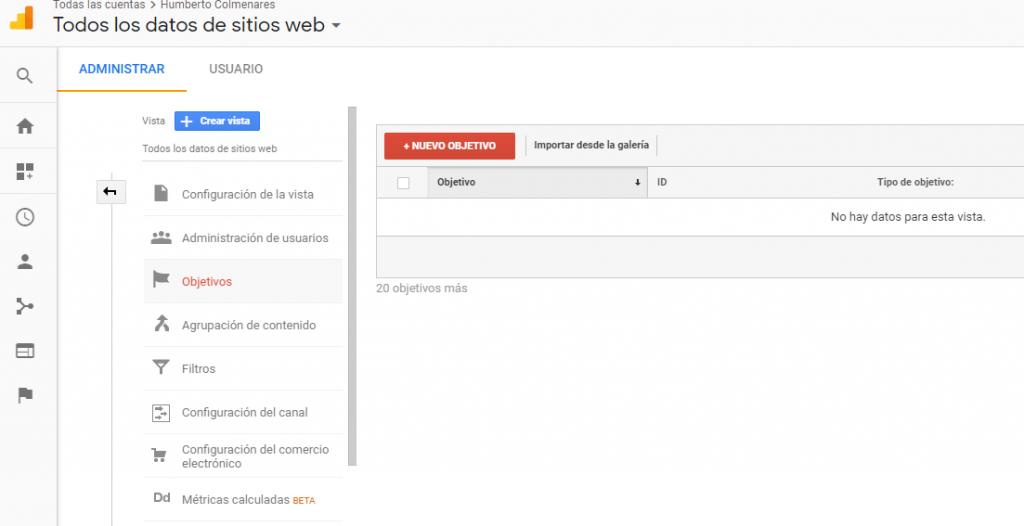Select the ADMINISTRAR tab
The width and height of the screenshot is (1024, 526).
click(x=121, y=69)
